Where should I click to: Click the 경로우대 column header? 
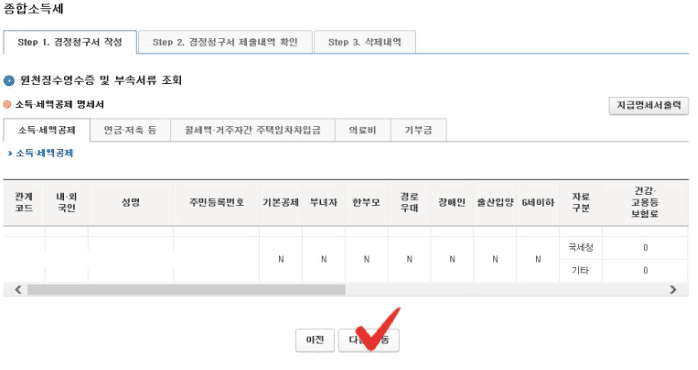409,203
